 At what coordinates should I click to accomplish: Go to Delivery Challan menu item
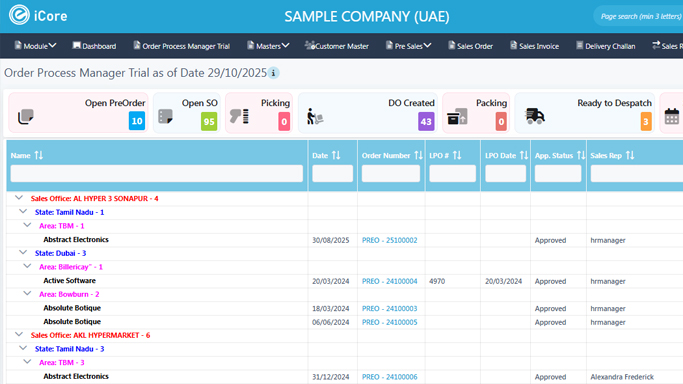(605, 46)
